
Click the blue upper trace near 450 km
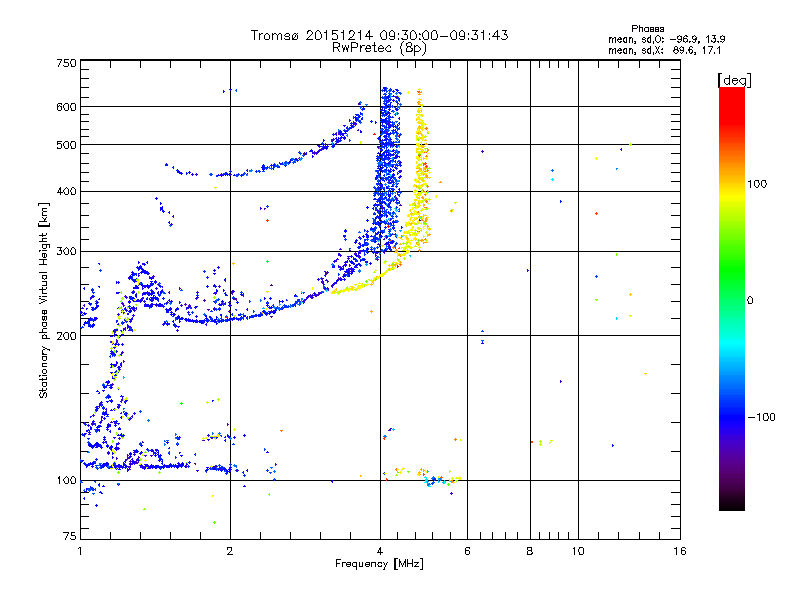265,167
